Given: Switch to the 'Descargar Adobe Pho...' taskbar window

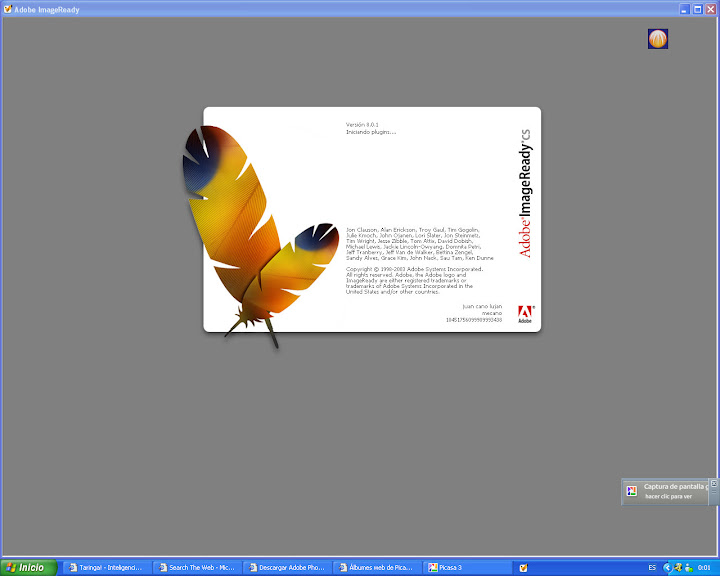Looking at the screenshot, I should (287, 568).
